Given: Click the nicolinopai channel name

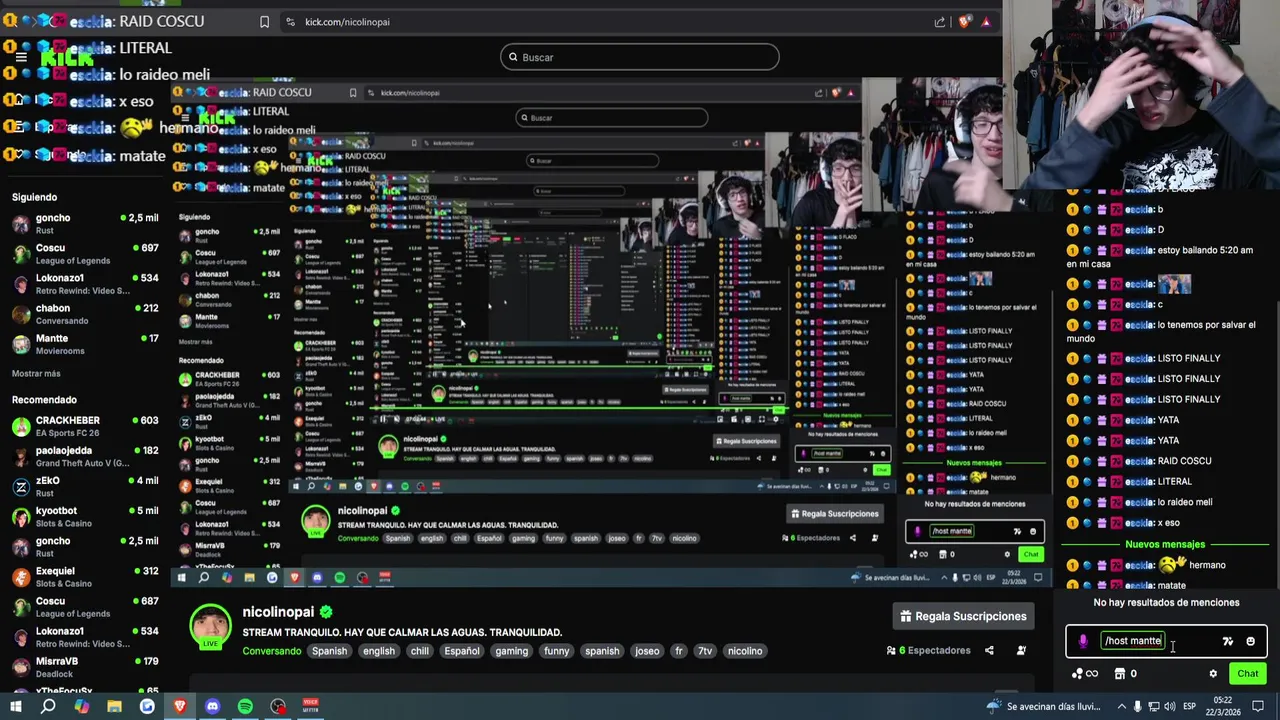Looking at the screenshot, I should (278, 611).
